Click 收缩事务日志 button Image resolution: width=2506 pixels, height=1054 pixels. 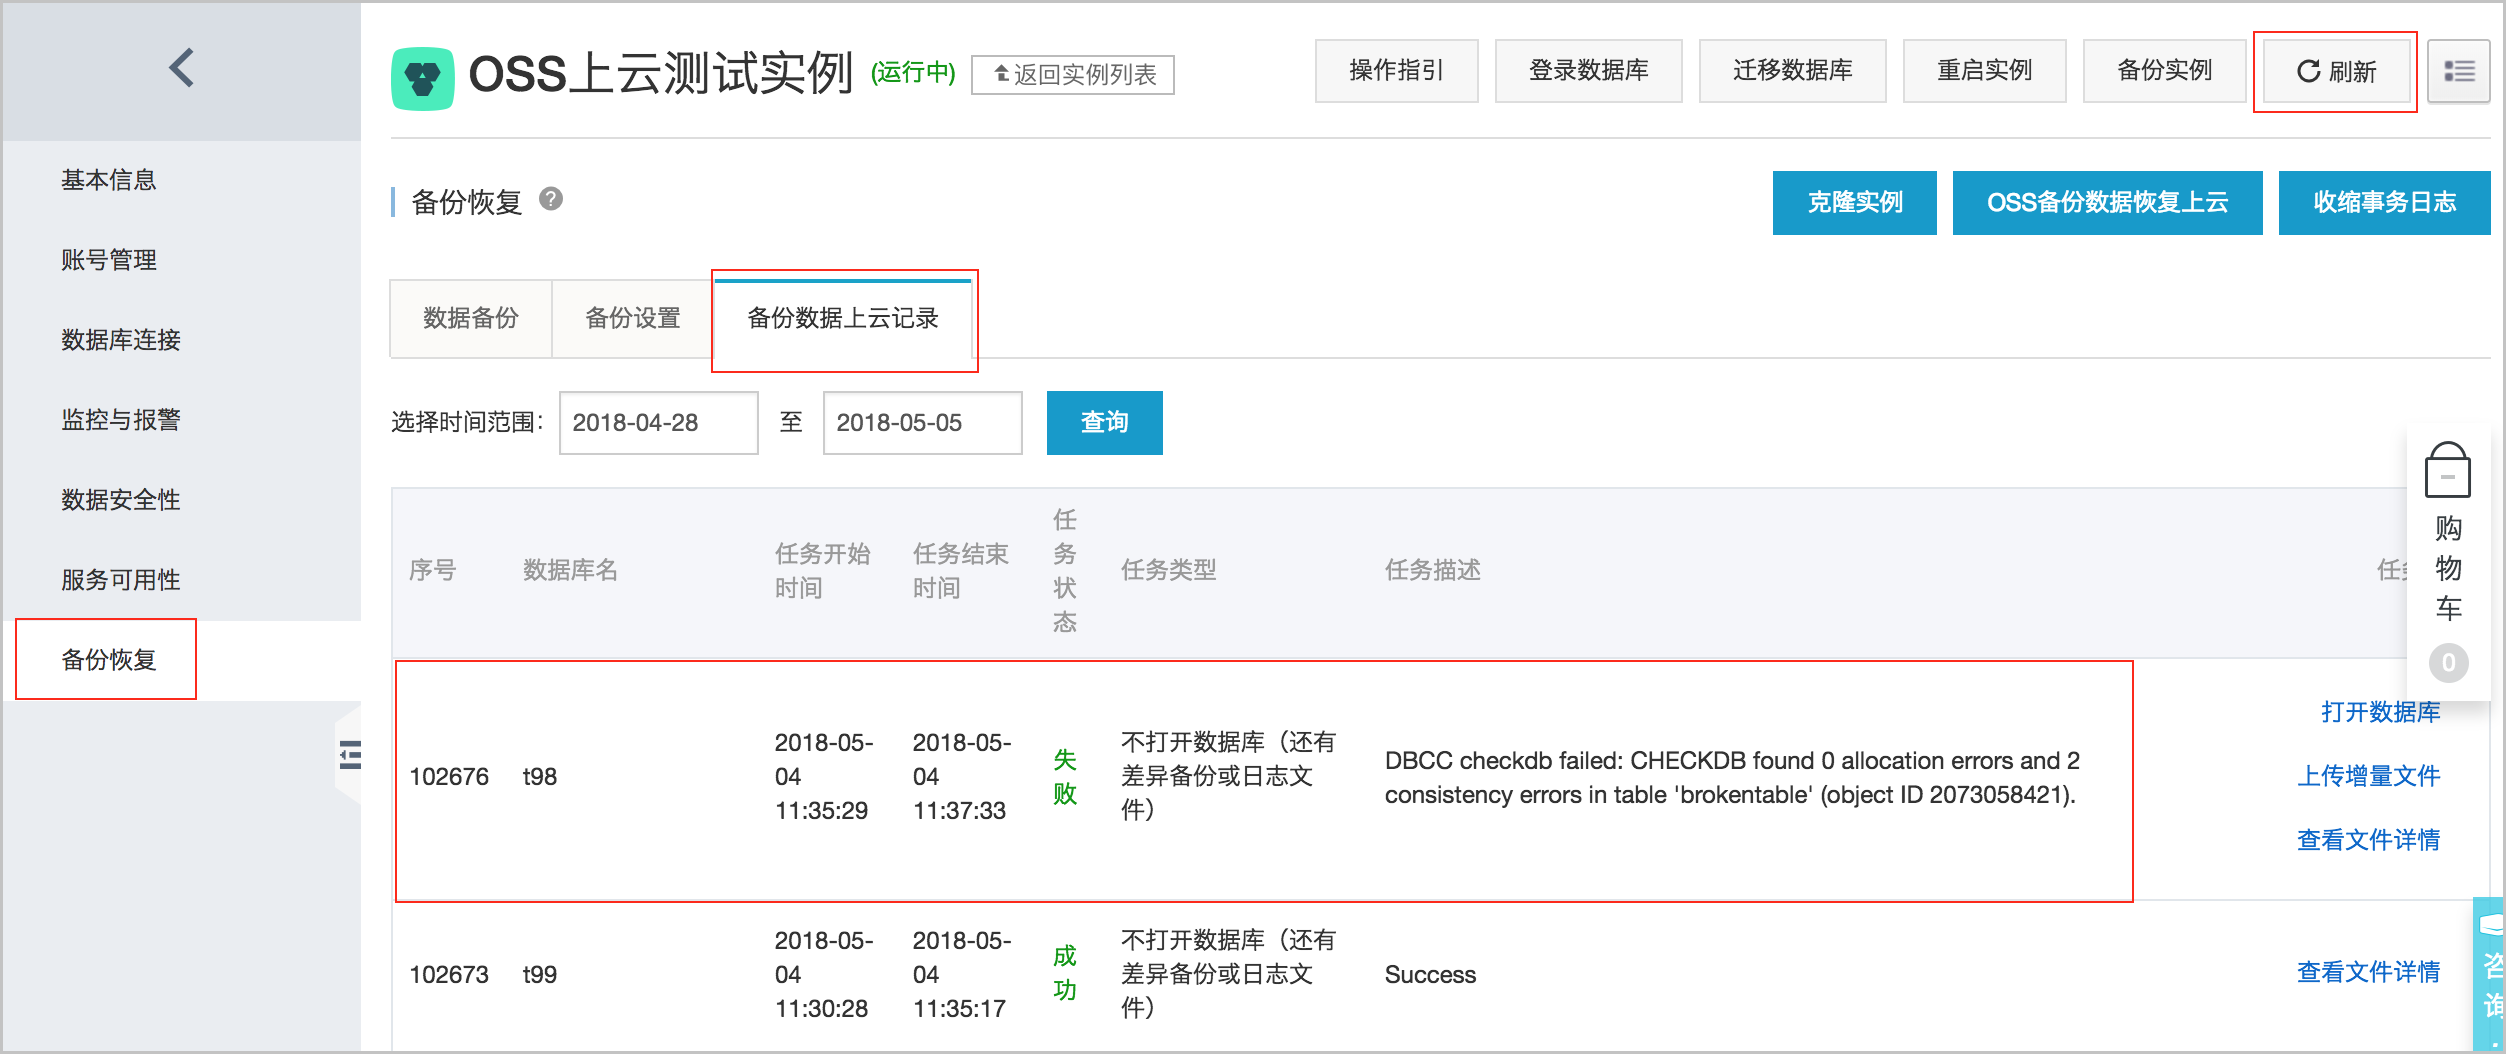pos(2384,203)
